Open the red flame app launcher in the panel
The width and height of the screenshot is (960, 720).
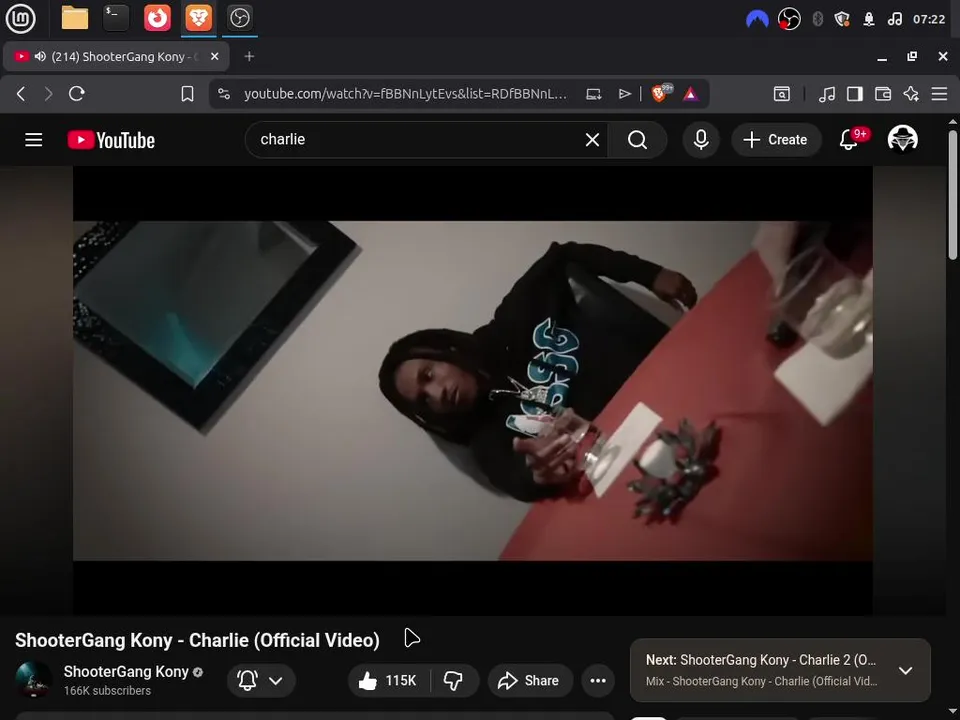157,18
